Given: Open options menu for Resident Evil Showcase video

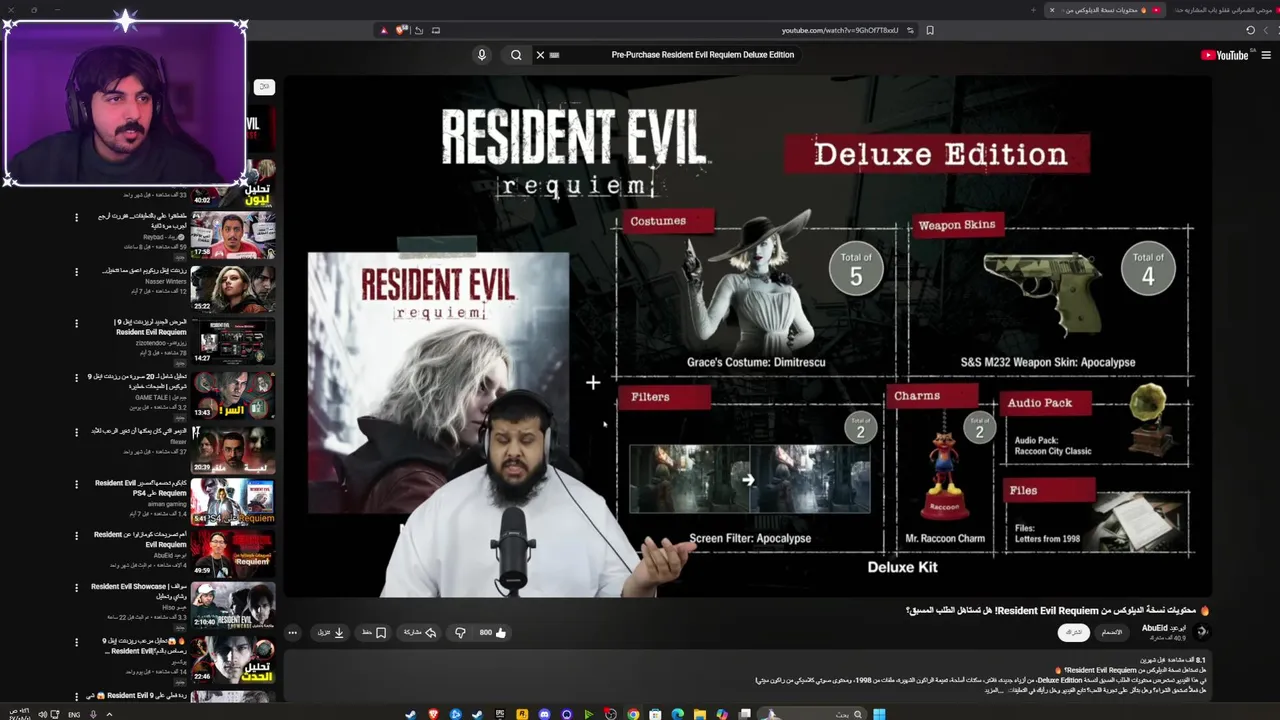Looking at the screenshot, I should [76, 588].
